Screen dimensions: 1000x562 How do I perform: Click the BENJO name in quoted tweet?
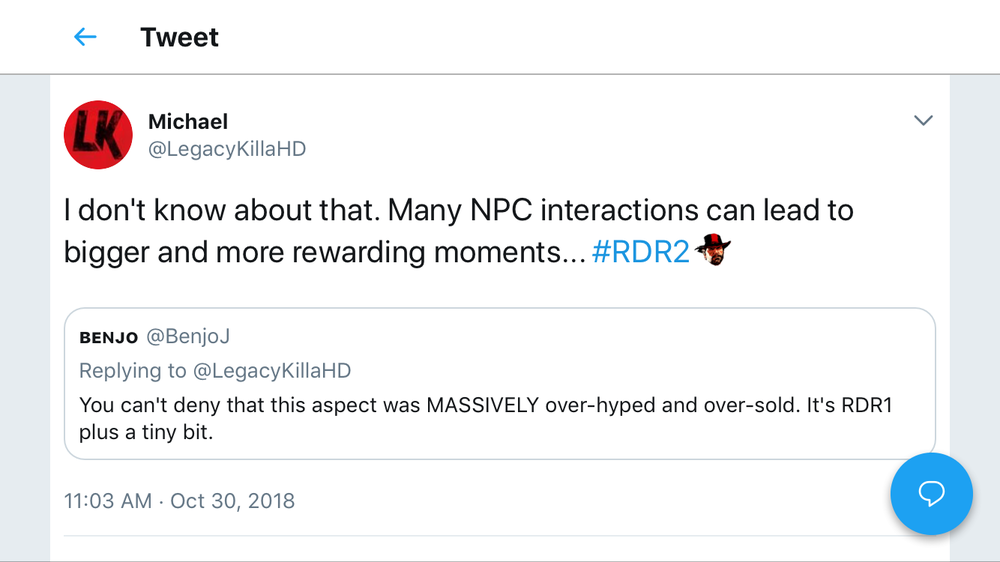[110, 337]
